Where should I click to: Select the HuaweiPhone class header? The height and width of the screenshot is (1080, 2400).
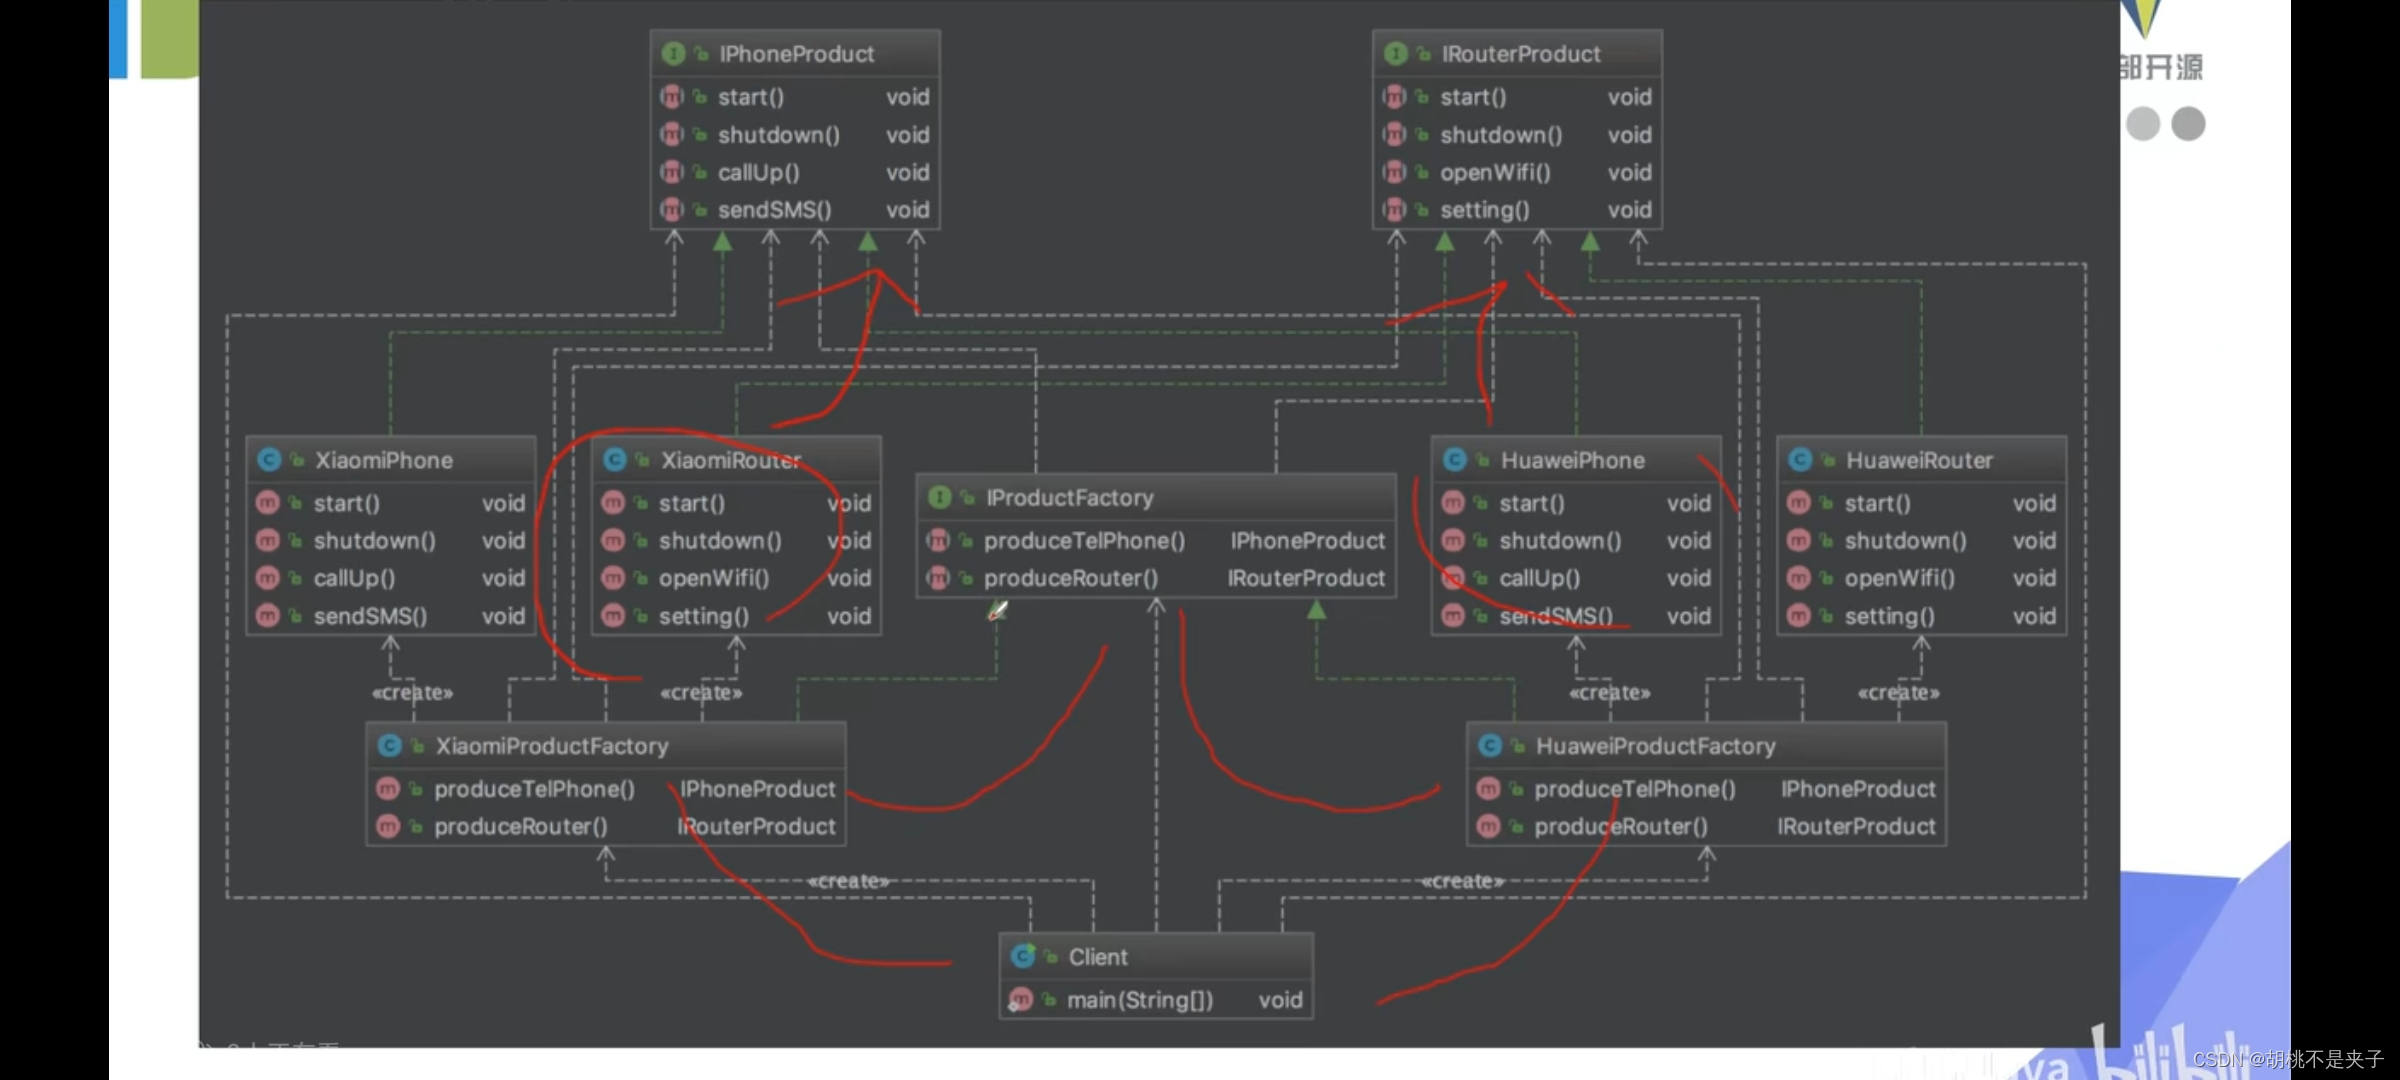(1576, 460)
